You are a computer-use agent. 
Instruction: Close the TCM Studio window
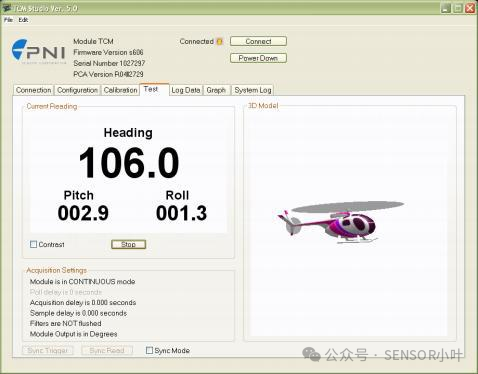tap(470, 8)
